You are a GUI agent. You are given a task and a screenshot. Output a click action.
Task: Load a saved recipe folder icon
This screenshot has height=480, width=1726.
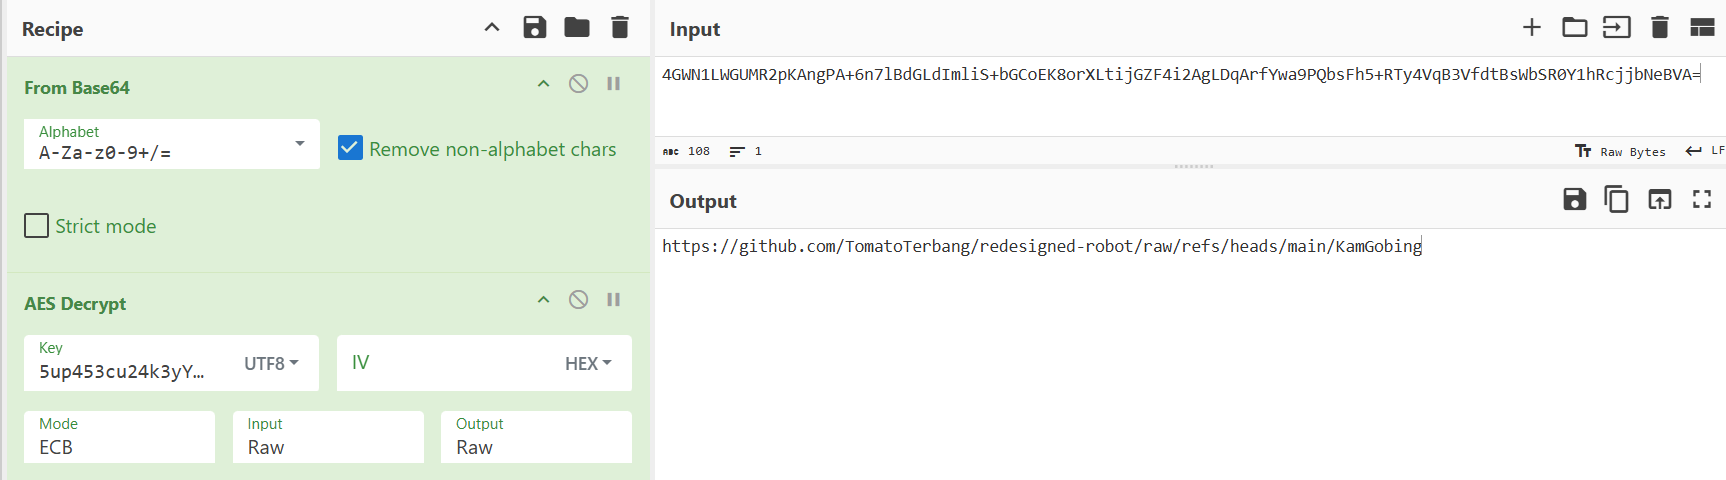pyautogui.click(x=577, y=28)
